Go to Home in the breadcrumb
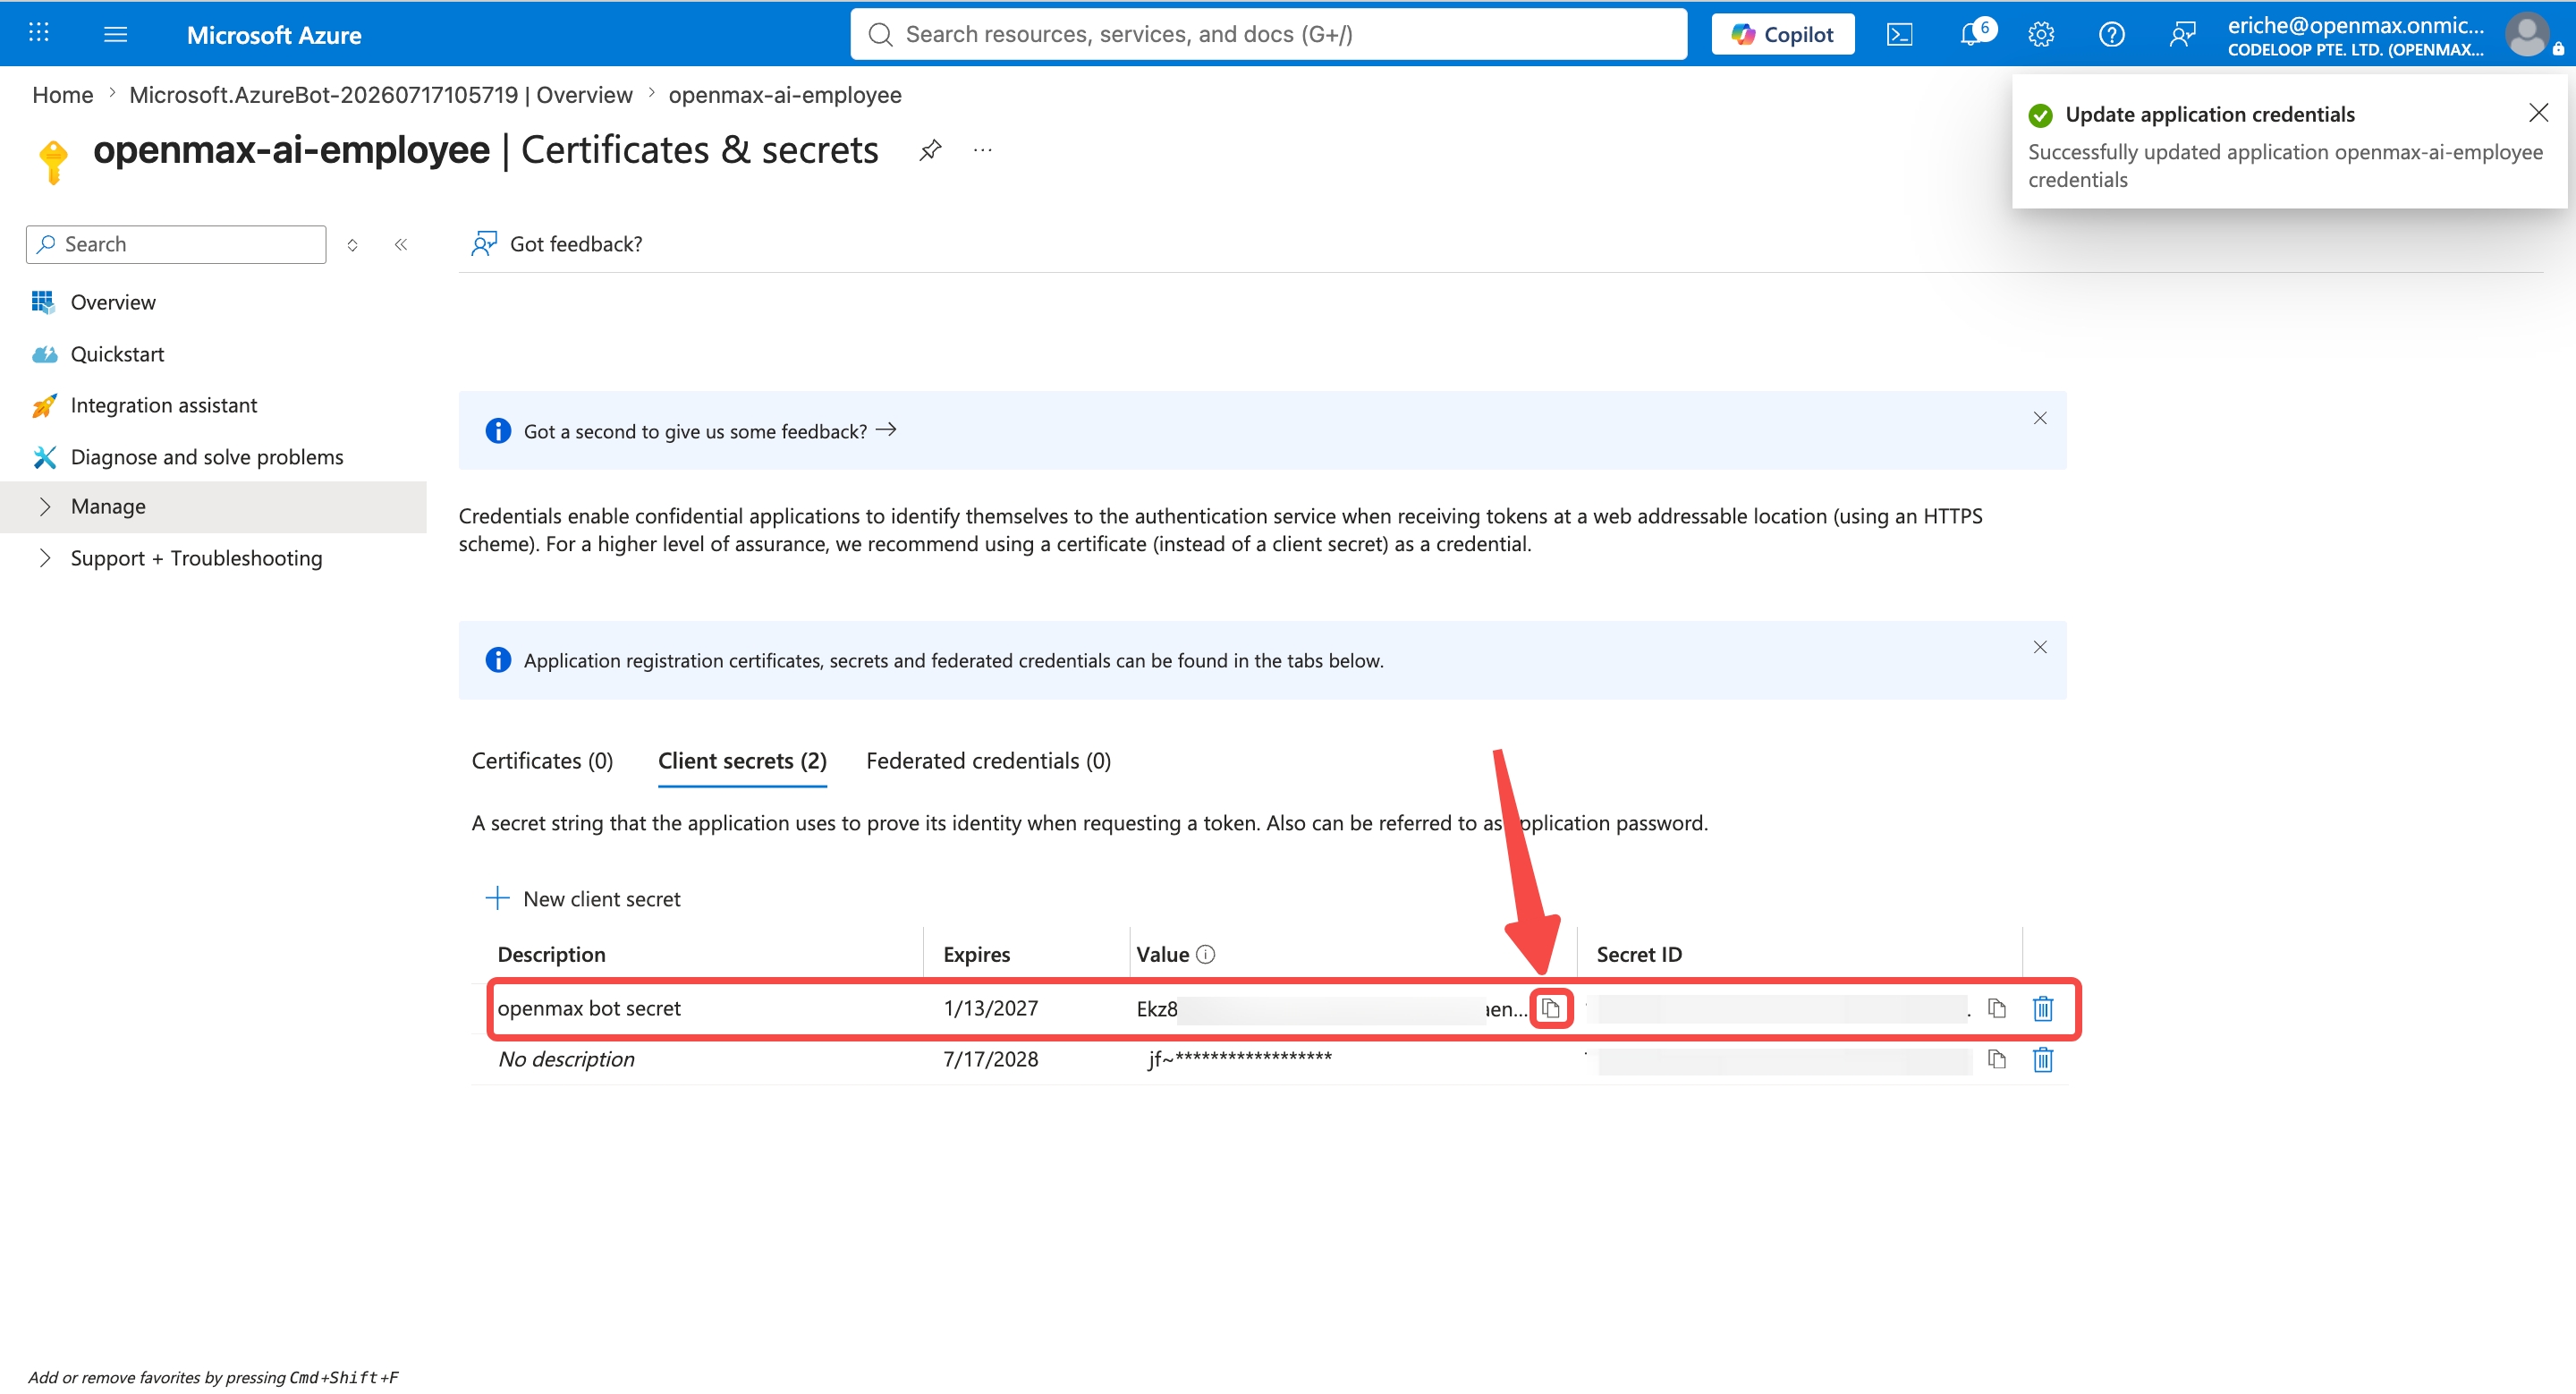Image resolution: width=2576 pixels, height=1394 pixels. pyautogui.click(x=62, y=95)
